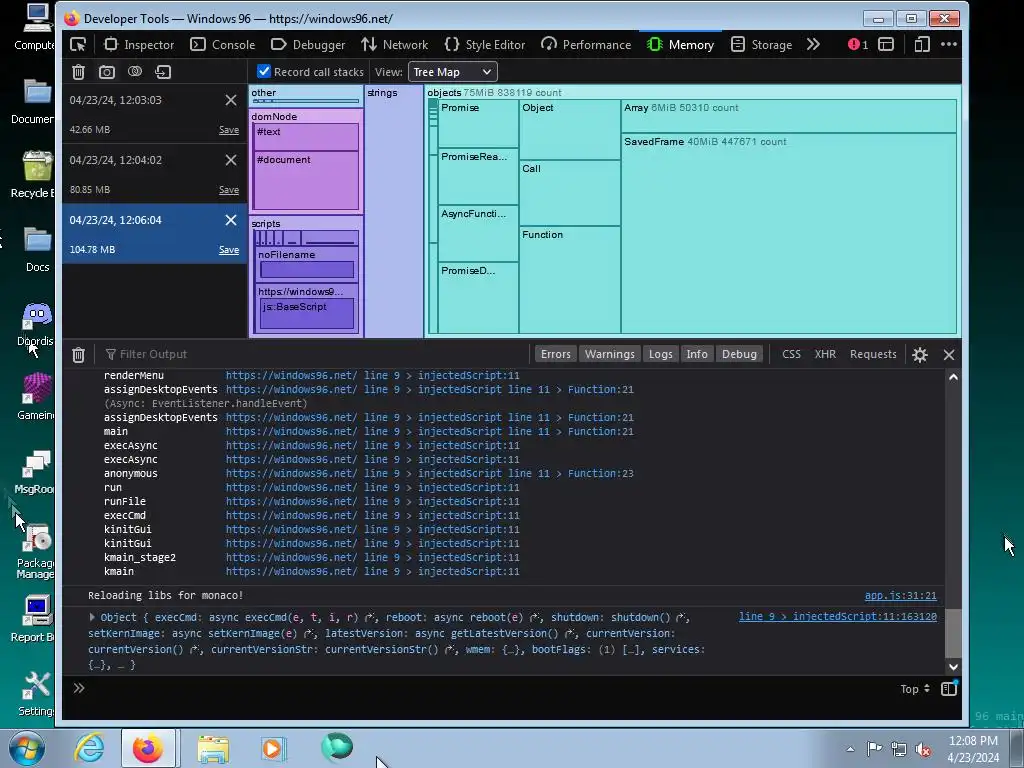Take a heap snapshot with camera icon

click(x=106, y=72)
